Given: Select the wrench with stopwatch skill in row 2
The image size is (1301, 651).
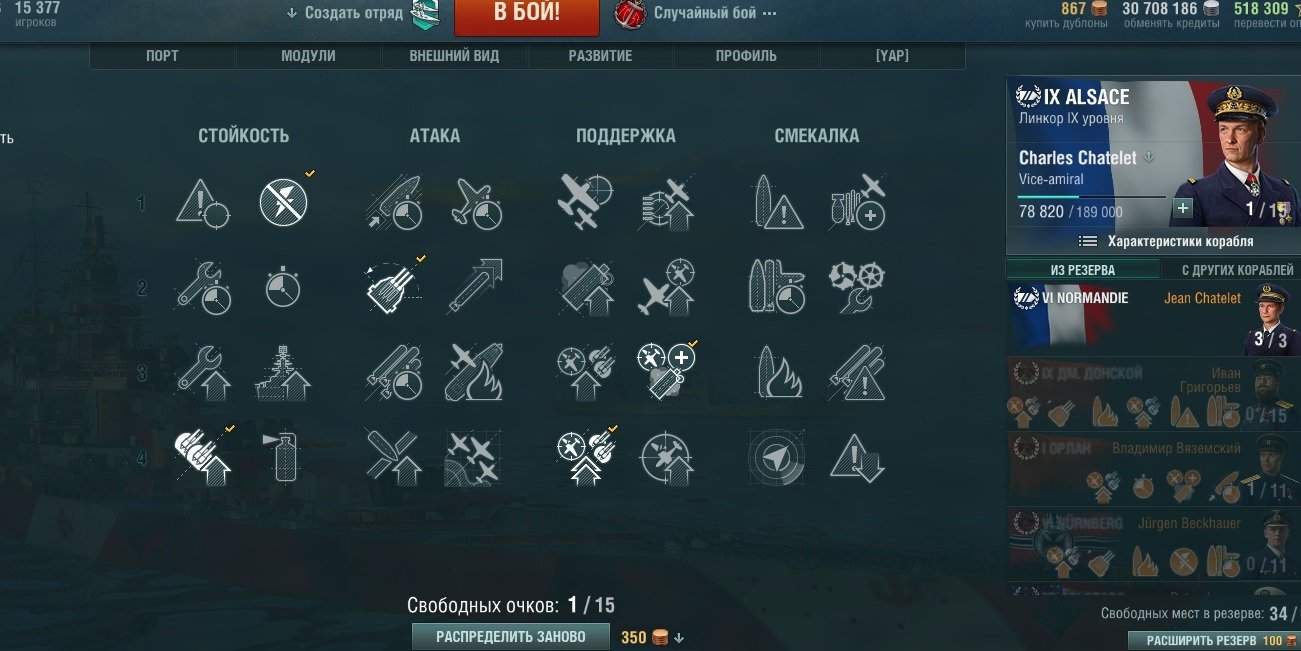Looking at the screenshot, I should tap(203, 287).
